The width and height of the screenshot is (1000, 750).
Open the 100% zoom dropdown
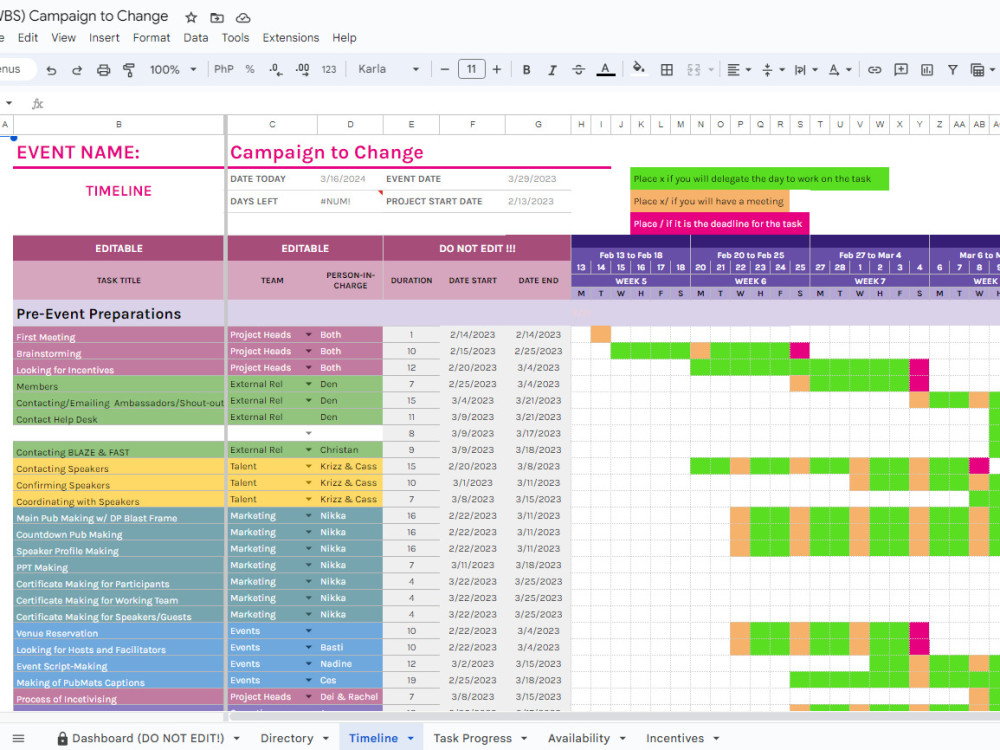[173, 70]
